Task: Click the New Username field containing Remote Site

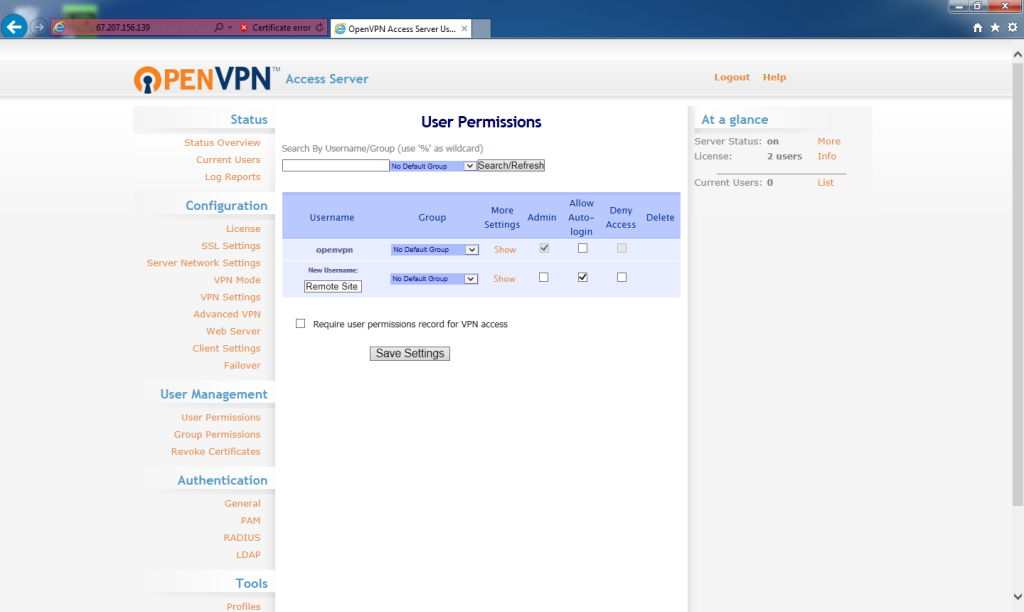Action: (x=332, y=286)
